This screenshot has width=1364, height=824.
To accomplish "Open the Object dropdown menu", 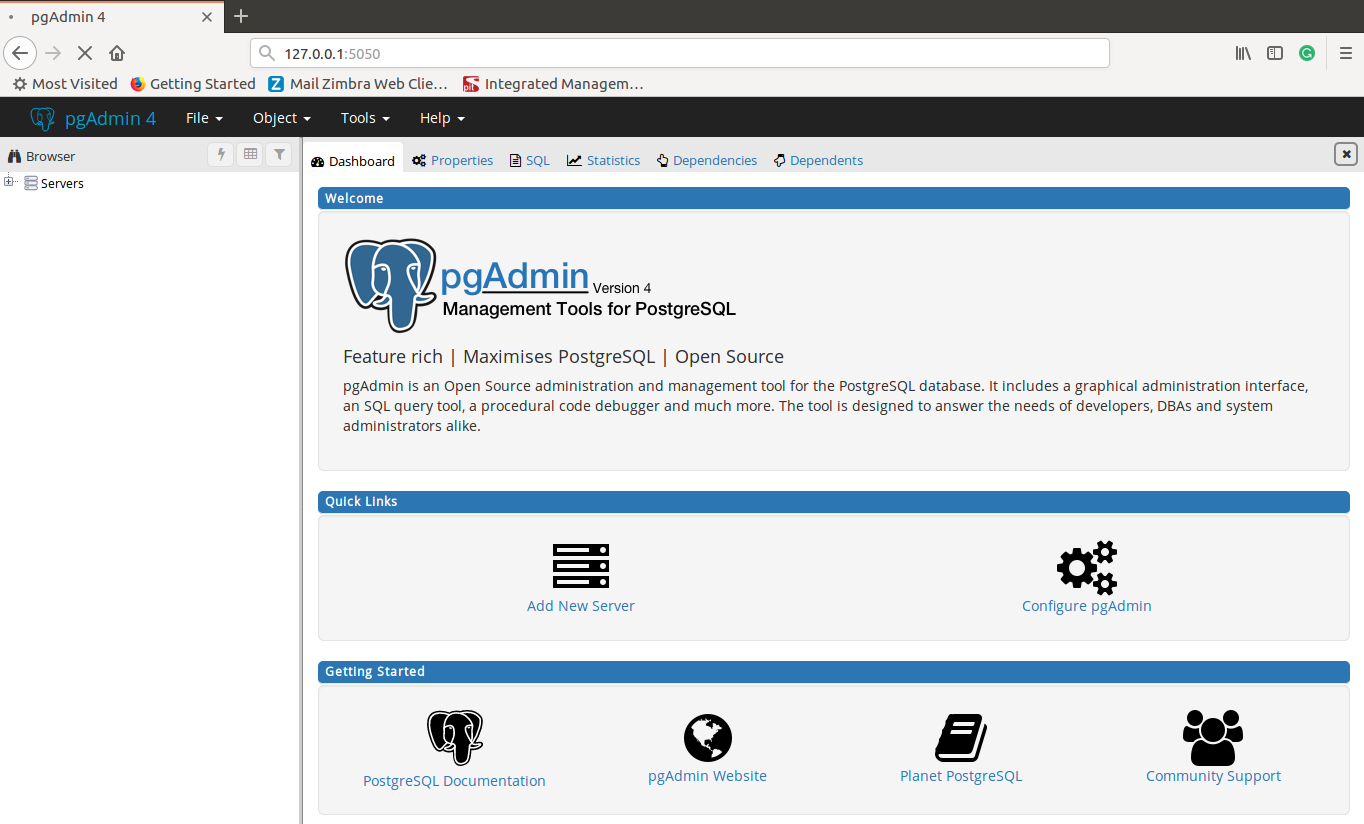I will tap(282, 118).
